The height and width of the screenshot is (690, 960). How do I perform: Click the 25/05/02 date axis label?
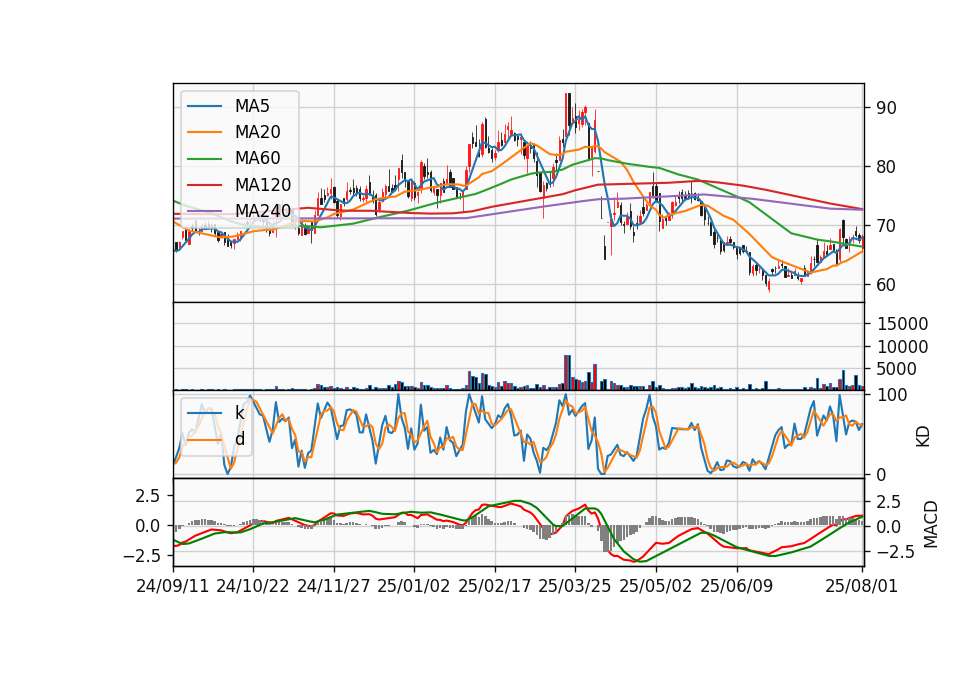pyautogui.click(x=656, y=586)
